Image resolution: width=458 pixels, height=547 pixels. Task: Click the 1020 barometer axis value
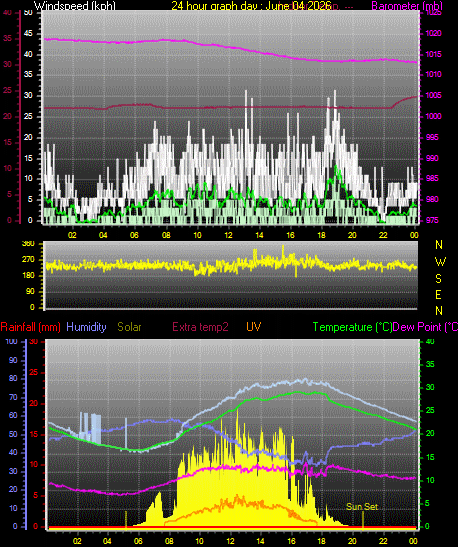(433, 33)
